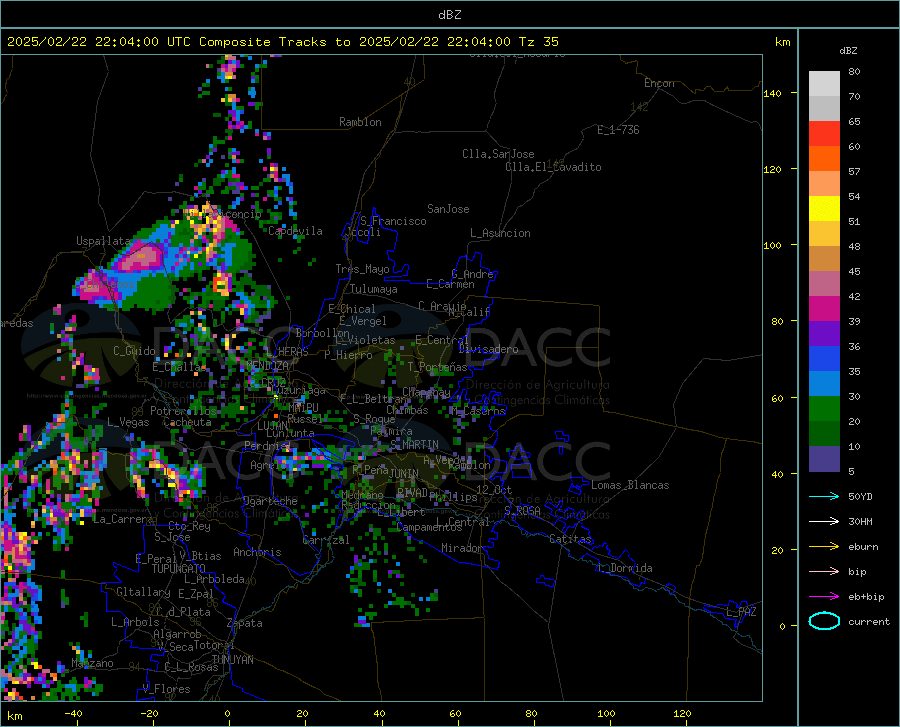Viewport: 900px width, 727px height.
Task: Select the gold swatch between 51 and 48
Action: click(824, 234)
